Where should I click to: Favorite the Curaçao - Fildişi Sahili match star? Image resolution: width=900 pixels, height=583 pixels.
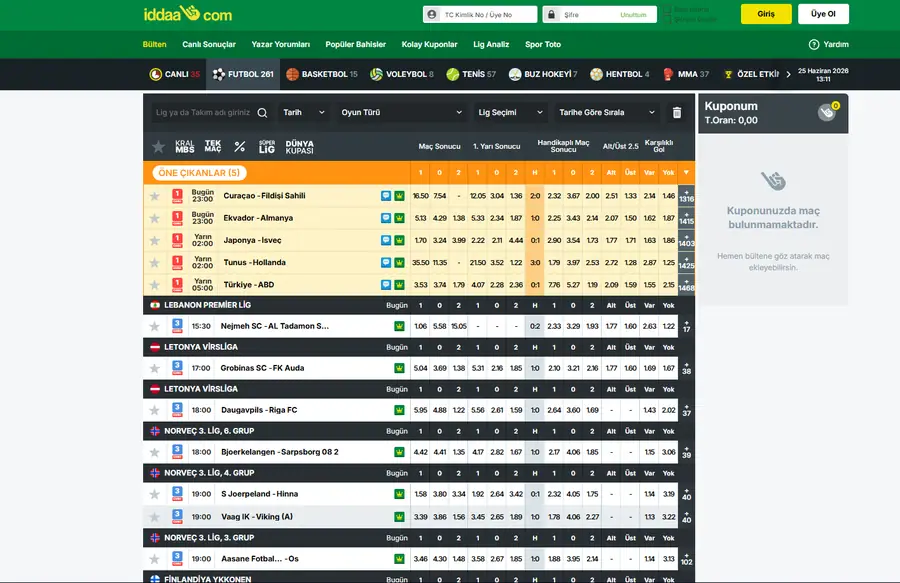tap(154, 196)
